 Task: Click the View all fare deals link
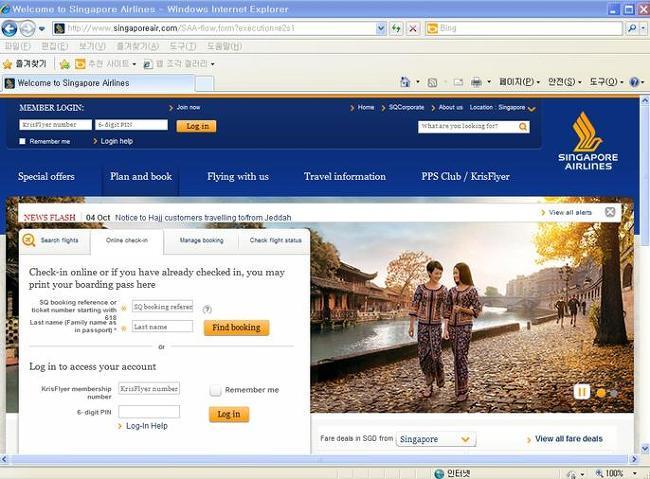(569, 439)
